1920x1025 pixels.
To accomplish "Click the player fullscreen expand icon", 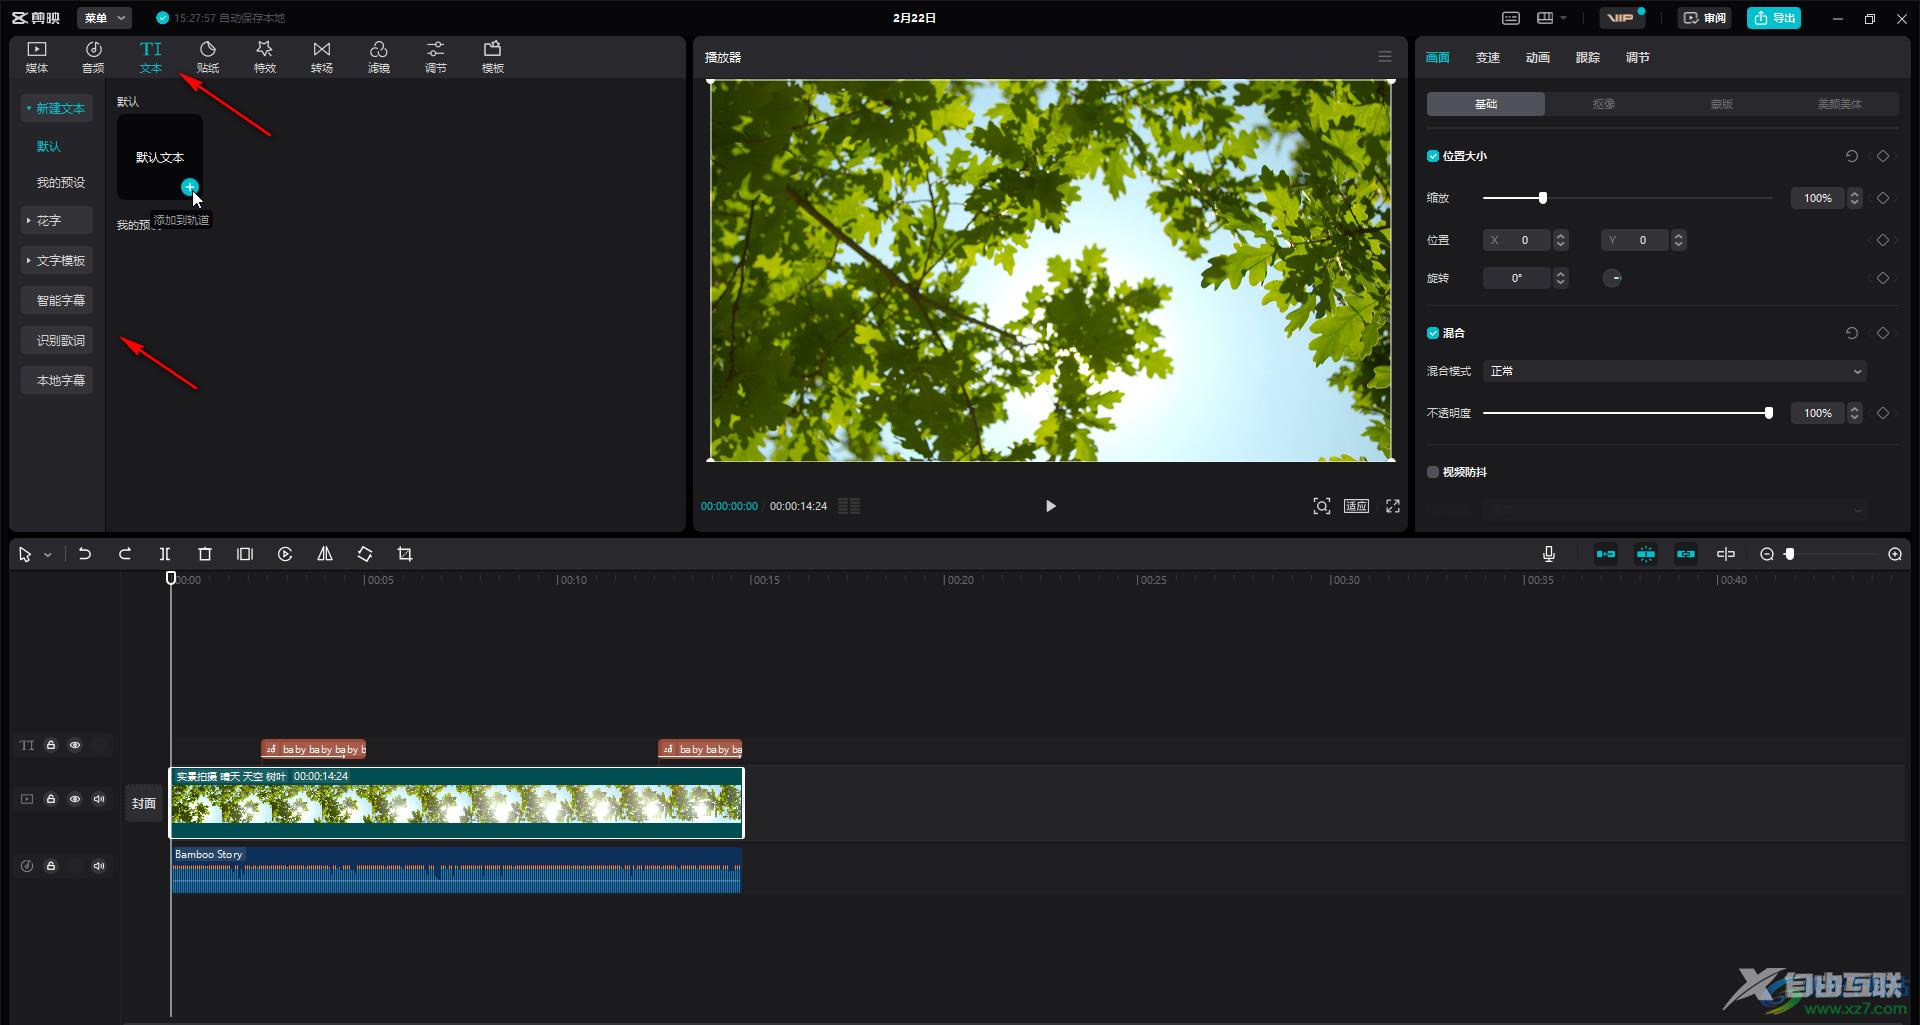I will (1393, 506).
